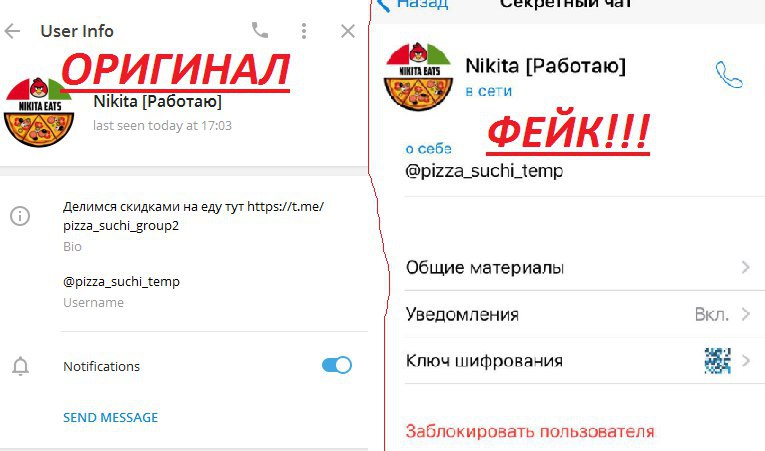Image resolution: width=765 pixels, height=451 pixels.
Task: Toggle the Notifications switch off
Action: [337, 365]
